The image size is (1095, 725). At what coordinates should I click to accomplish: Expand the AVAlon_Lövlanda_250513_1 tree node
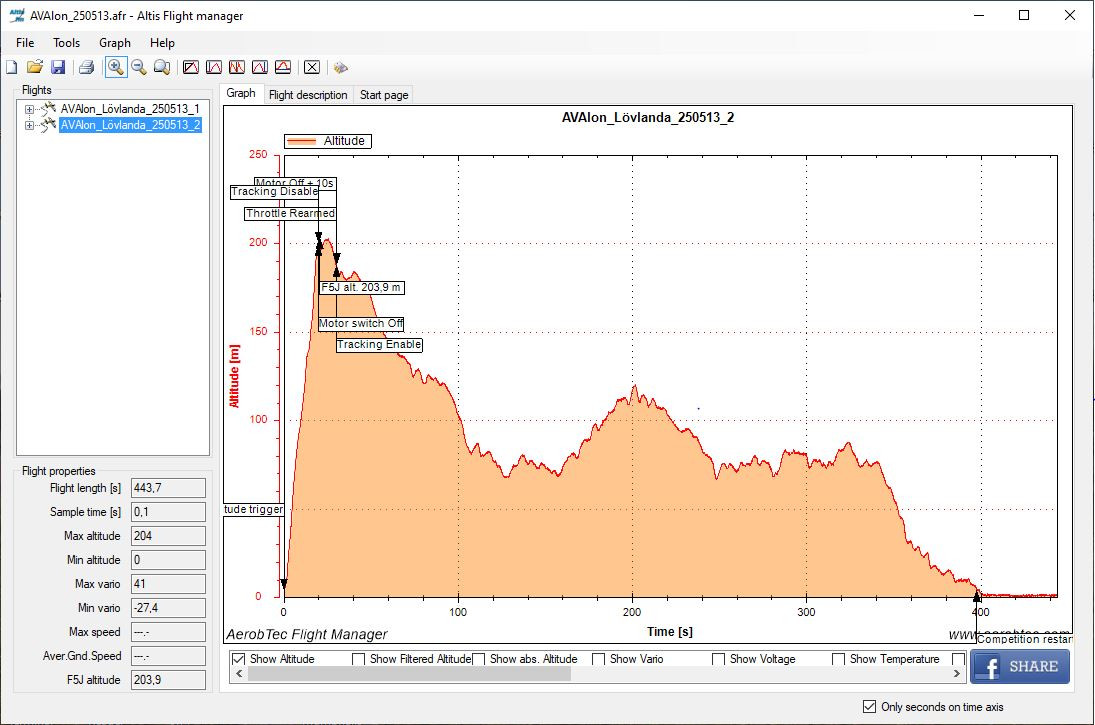(x=30, y=109)
